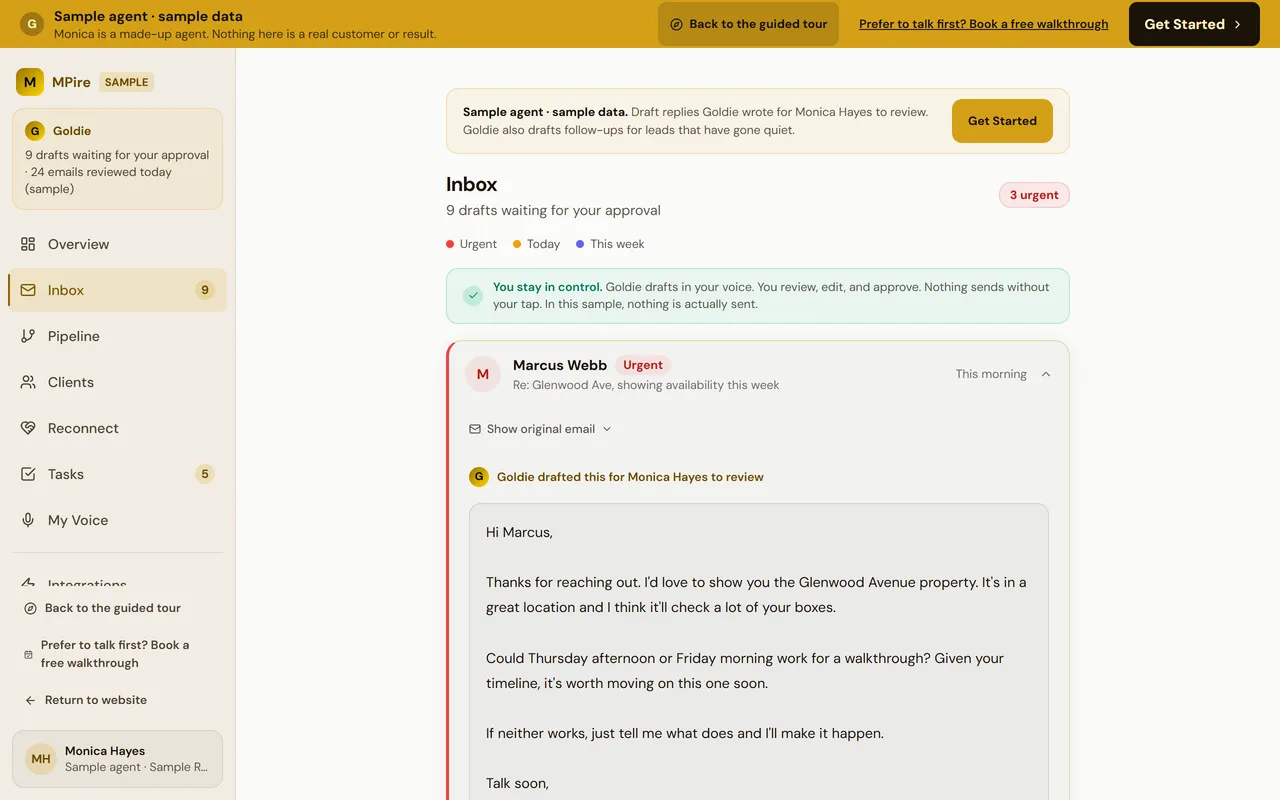Viewport: 1280px width, 800px height.
Task: Click the 'This week' legend label
Action: point(617,244)
